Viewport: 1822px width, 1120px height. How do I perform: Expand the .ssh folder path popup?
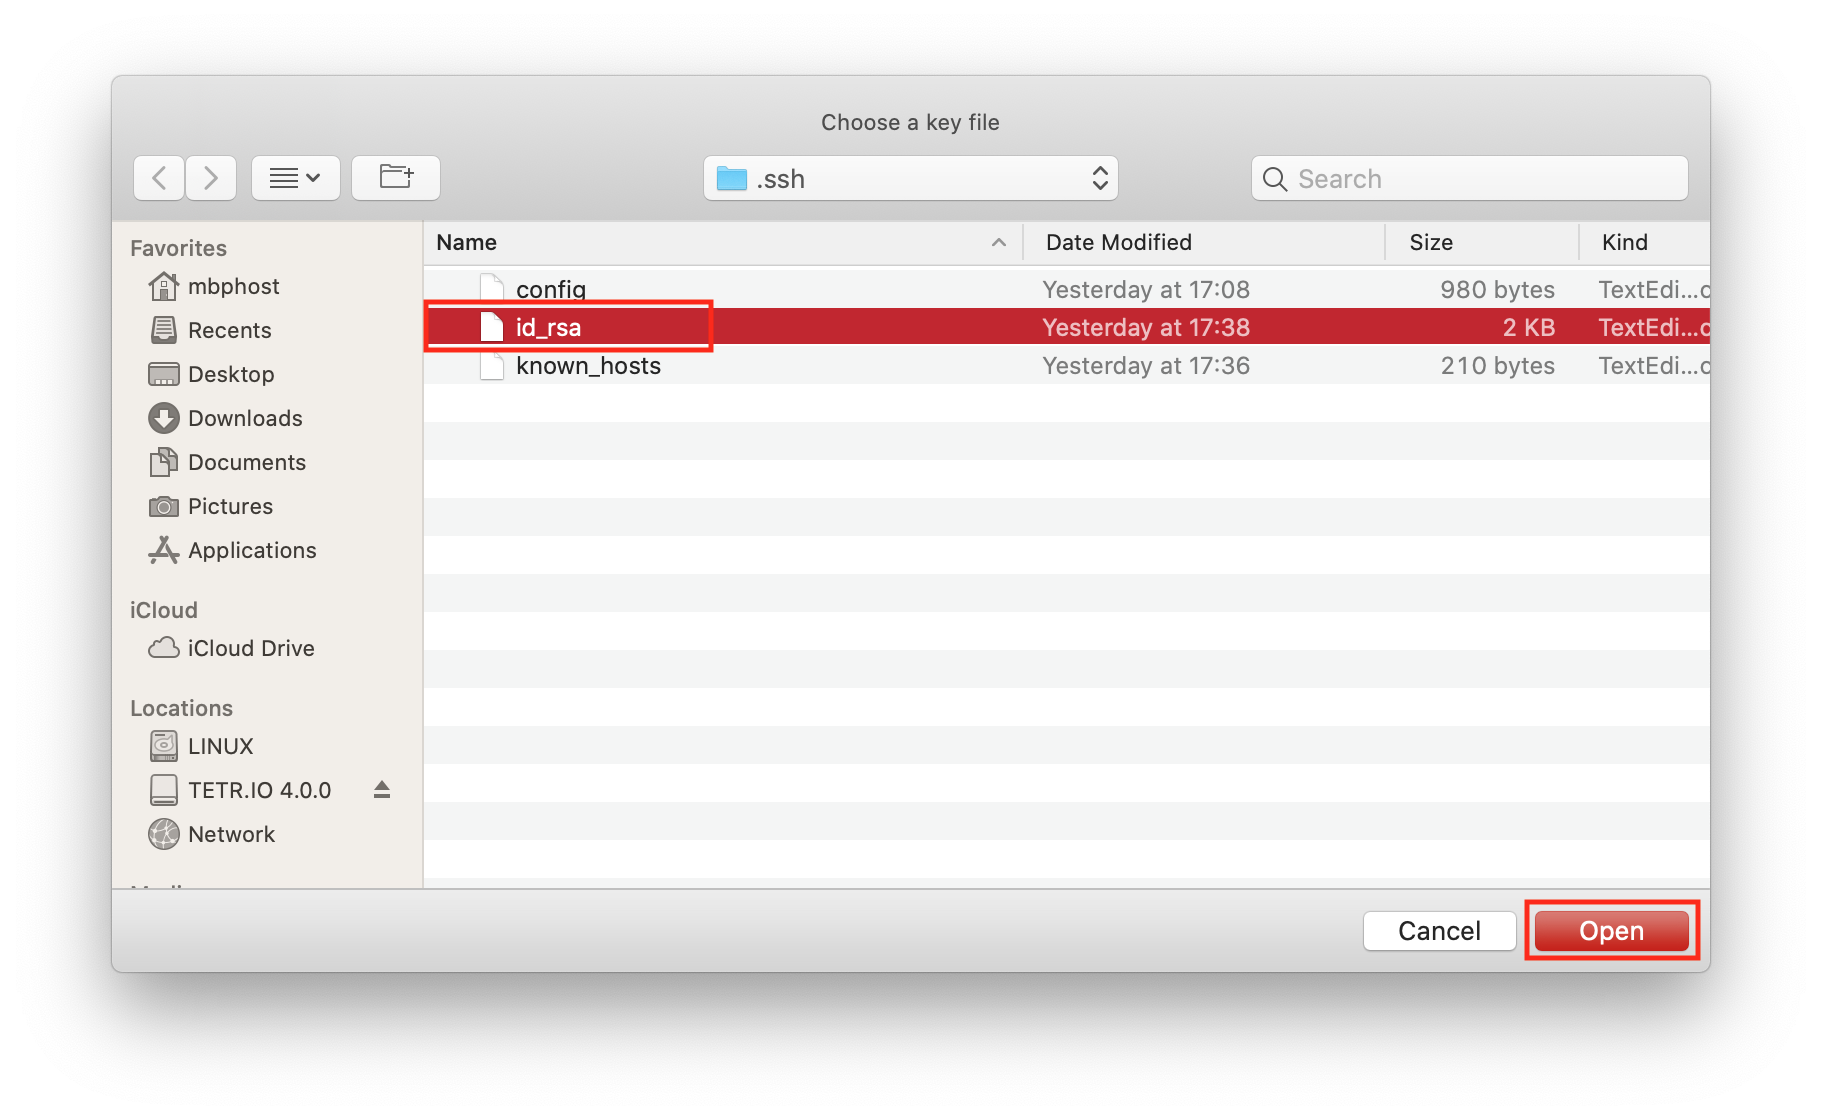[x=910, y=178]
